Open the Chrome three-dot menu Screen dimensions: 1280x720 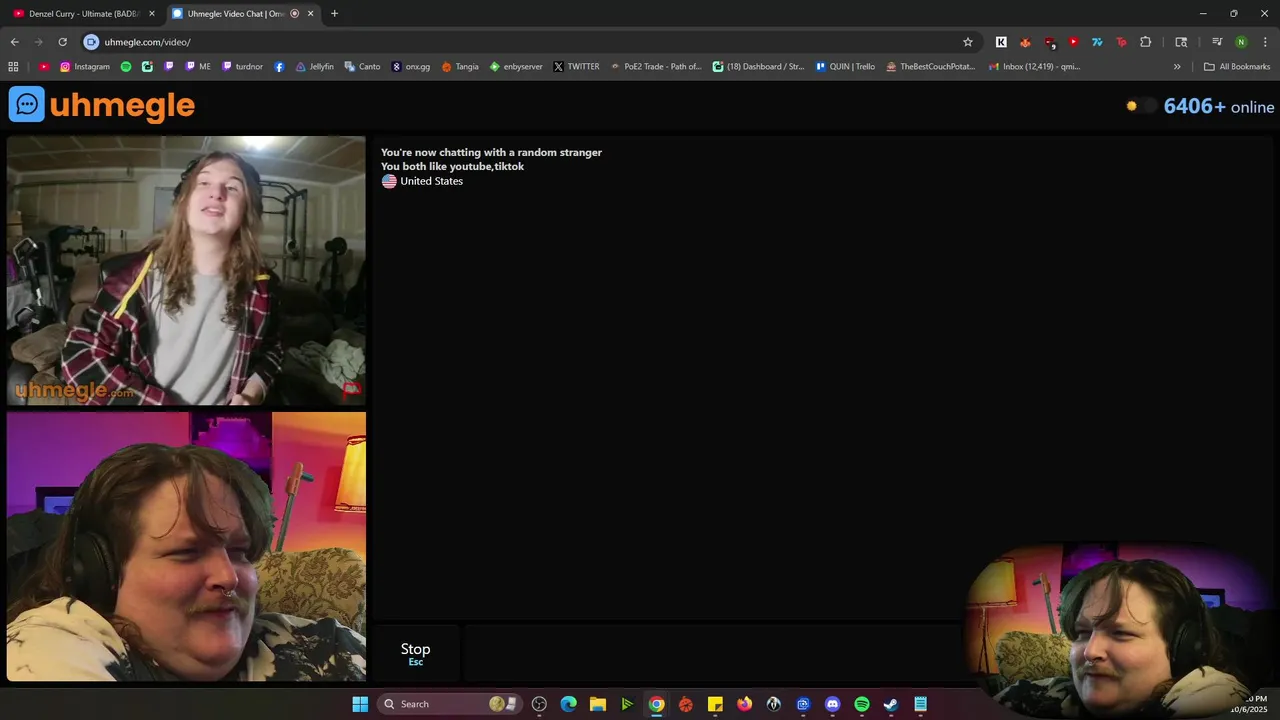tap(1265, 42)
